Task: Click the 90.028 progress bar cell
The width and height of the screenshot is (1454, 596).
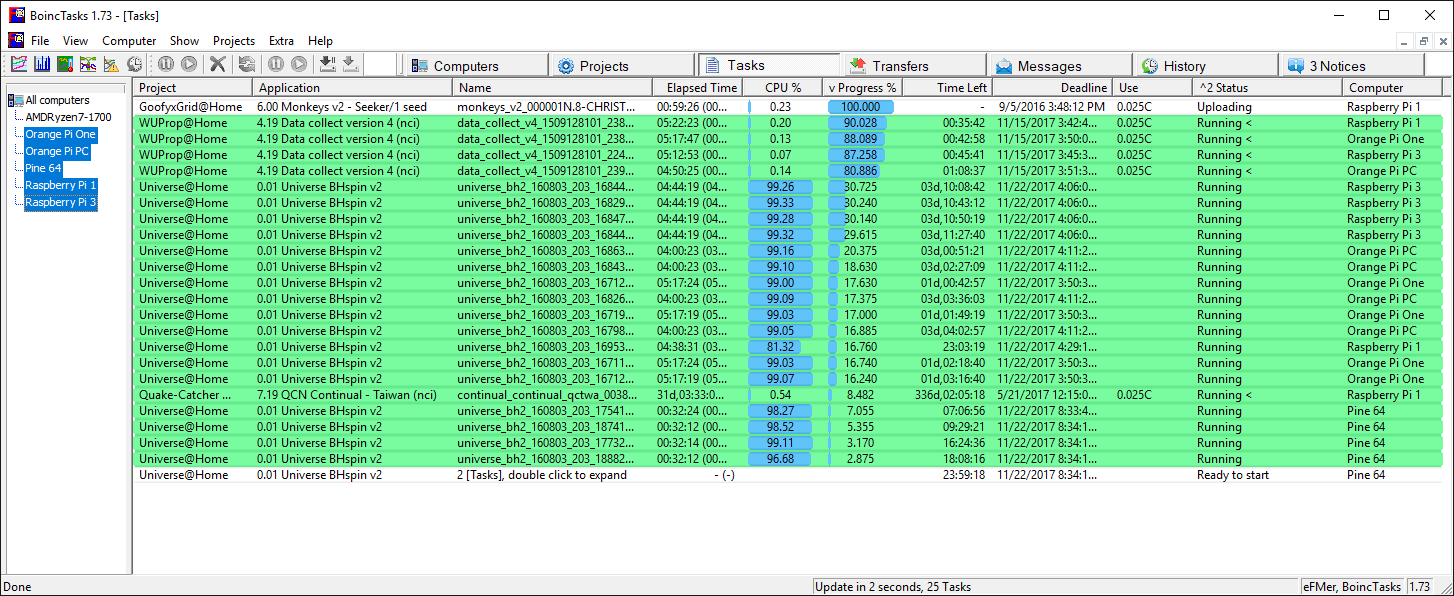Action: pos(861,123)
